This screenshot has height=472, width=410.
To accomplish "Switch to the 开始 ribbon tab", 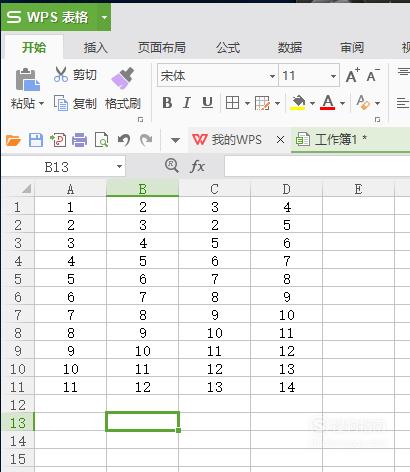I will tap(34, 47).
